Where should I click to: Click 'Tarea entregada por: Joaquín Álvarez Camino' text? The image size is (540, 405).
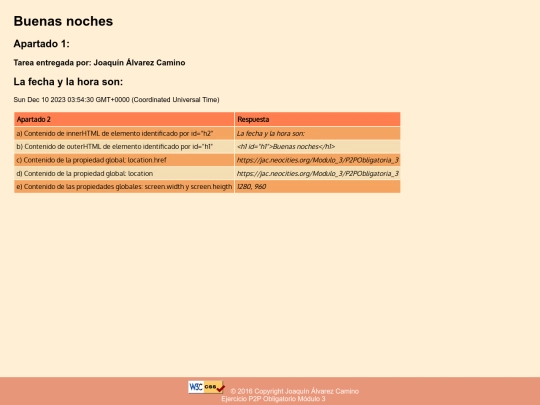pos(99,63)
